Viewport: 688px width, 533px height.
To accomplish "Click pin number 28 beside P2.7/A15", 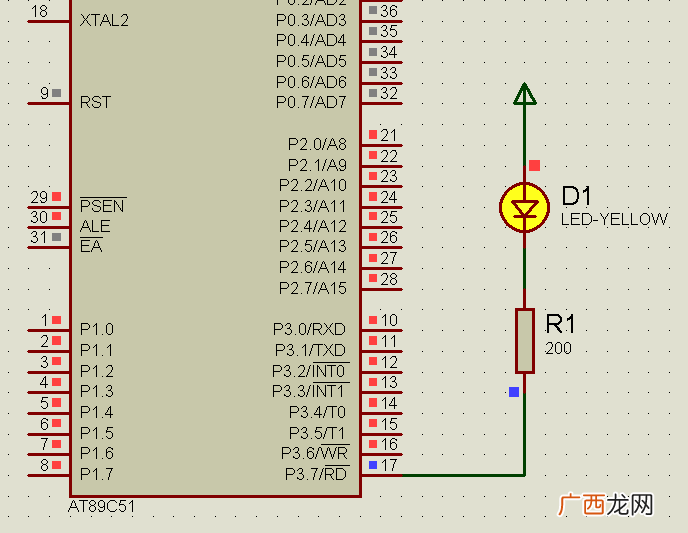I will tap(389, 279).
